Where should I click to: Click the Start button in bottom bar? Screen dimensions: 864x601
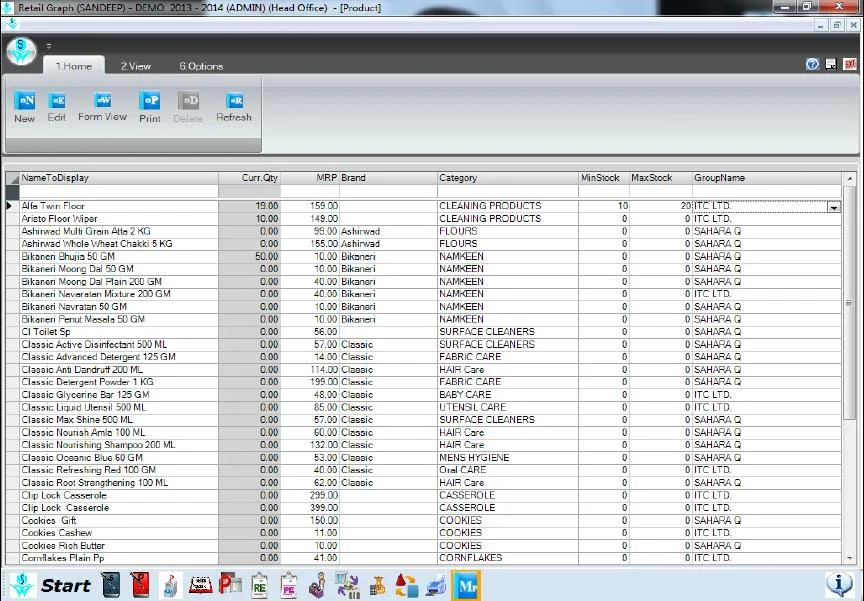pyautogui.click(x=66, y=586)
